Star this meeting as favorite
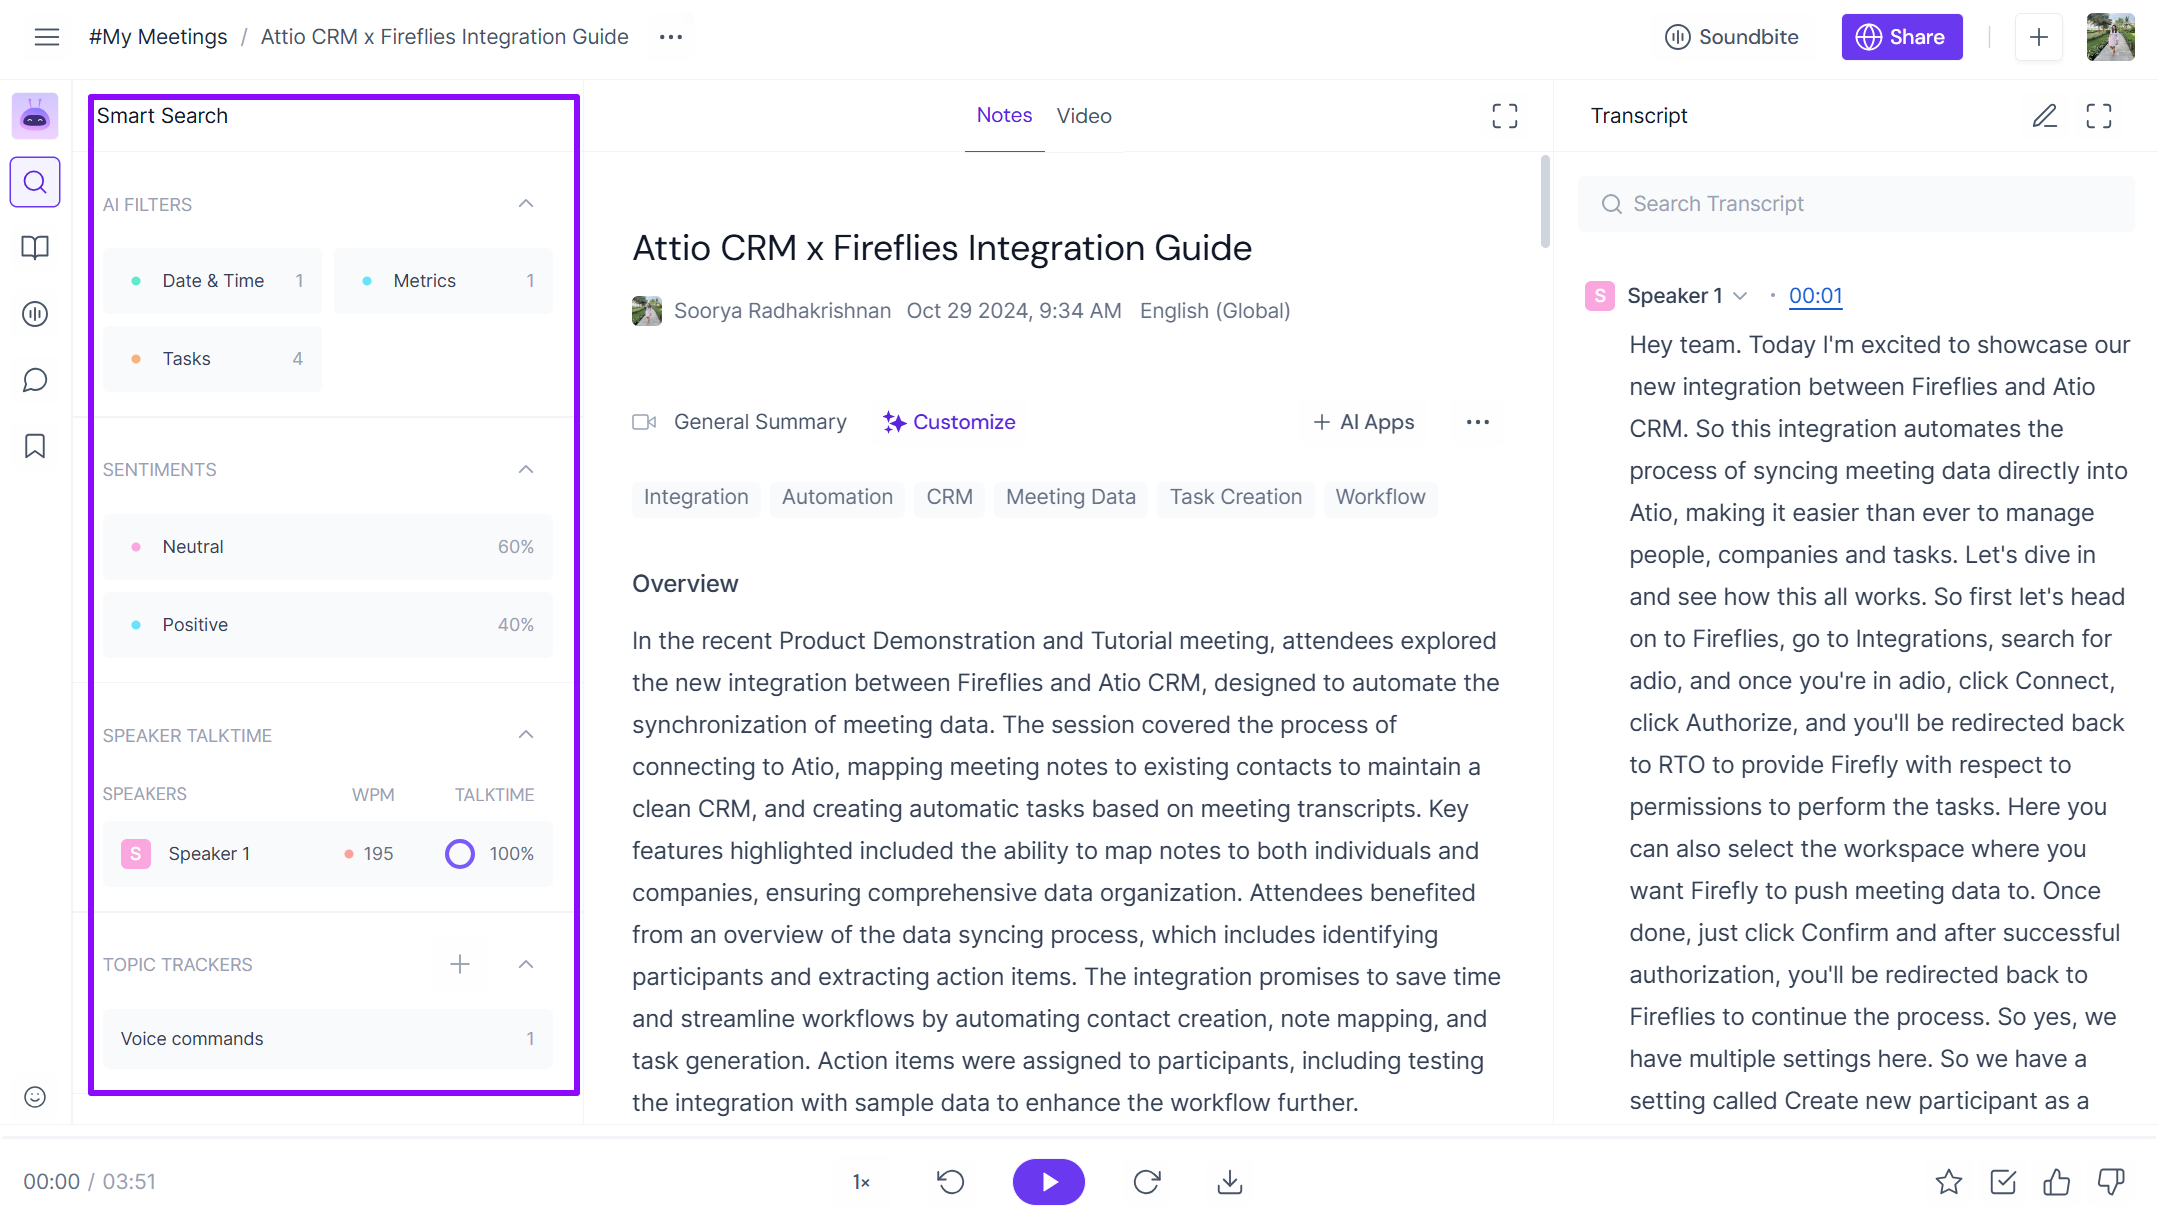The height and width of the screenshot is (1220, 2158). 1949,1181
